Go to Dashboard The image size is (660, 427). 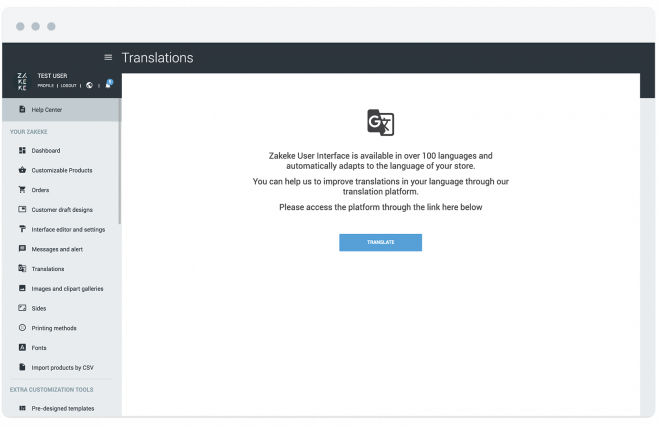pyautogui.click(x=45, y=151)
